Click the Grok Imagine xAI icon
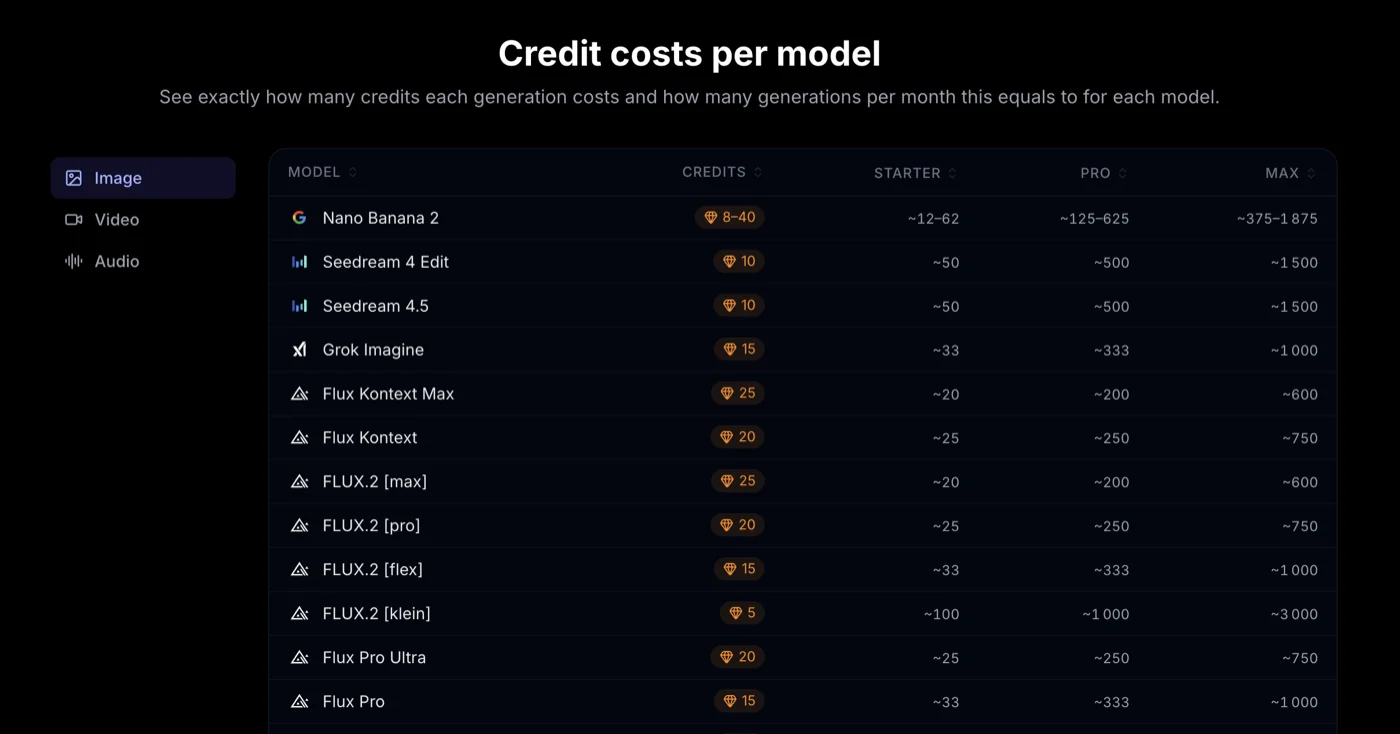This screenshot has width=1400, height=734. [299, 350]
